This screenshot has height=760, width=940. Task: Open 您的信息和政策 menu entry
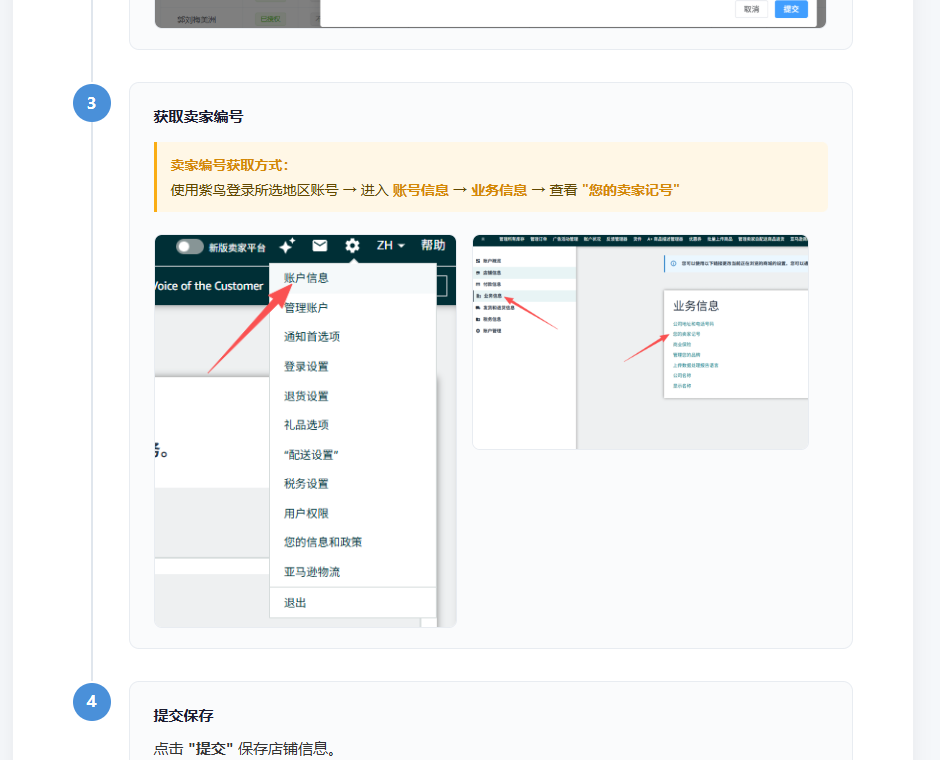coord(323,542)
